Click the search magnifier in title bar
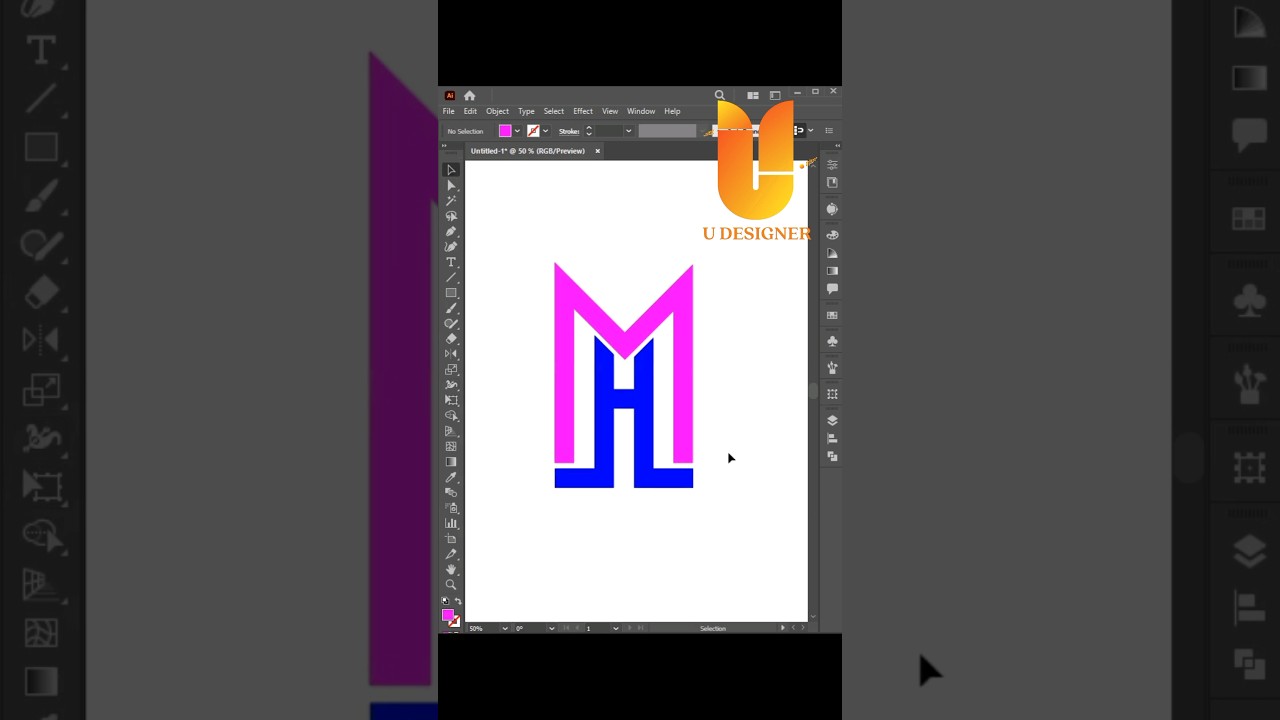Viewport: 1280px width, 720px height. pyautogui.click(x=719, y=95)
